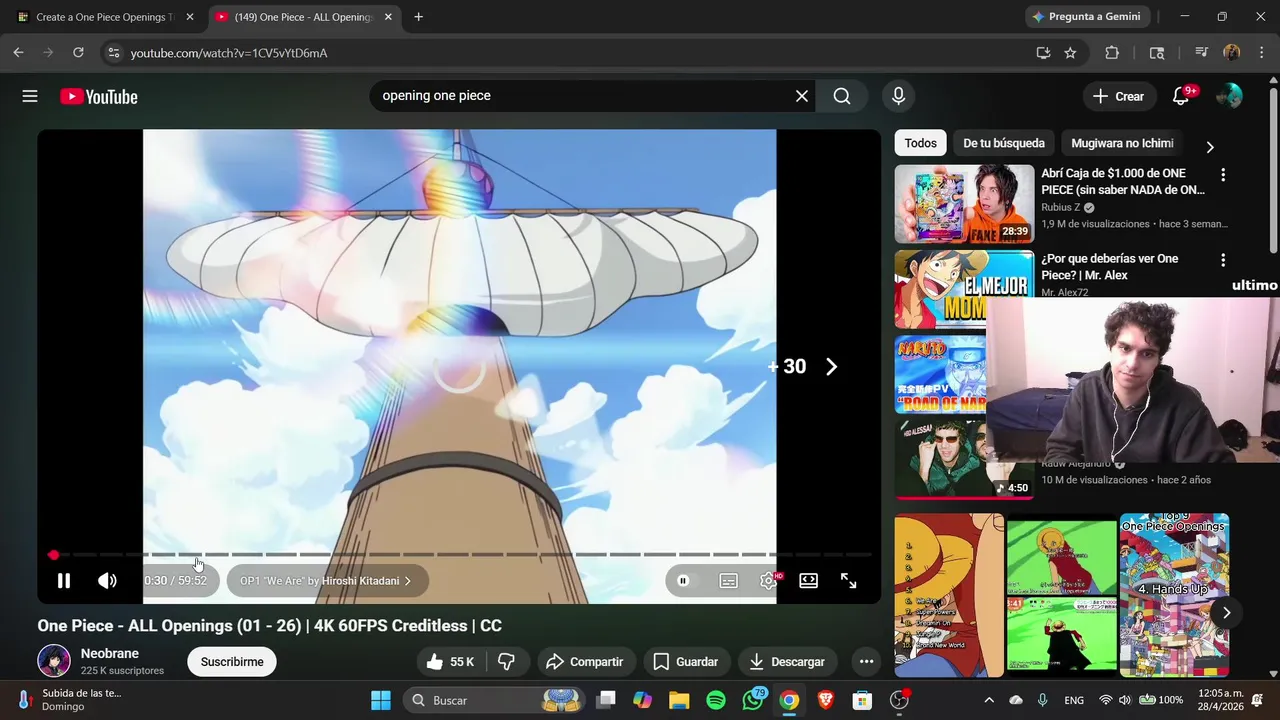
Task: Open Spotify from the taskbar
Action: [x=716, y=700]
